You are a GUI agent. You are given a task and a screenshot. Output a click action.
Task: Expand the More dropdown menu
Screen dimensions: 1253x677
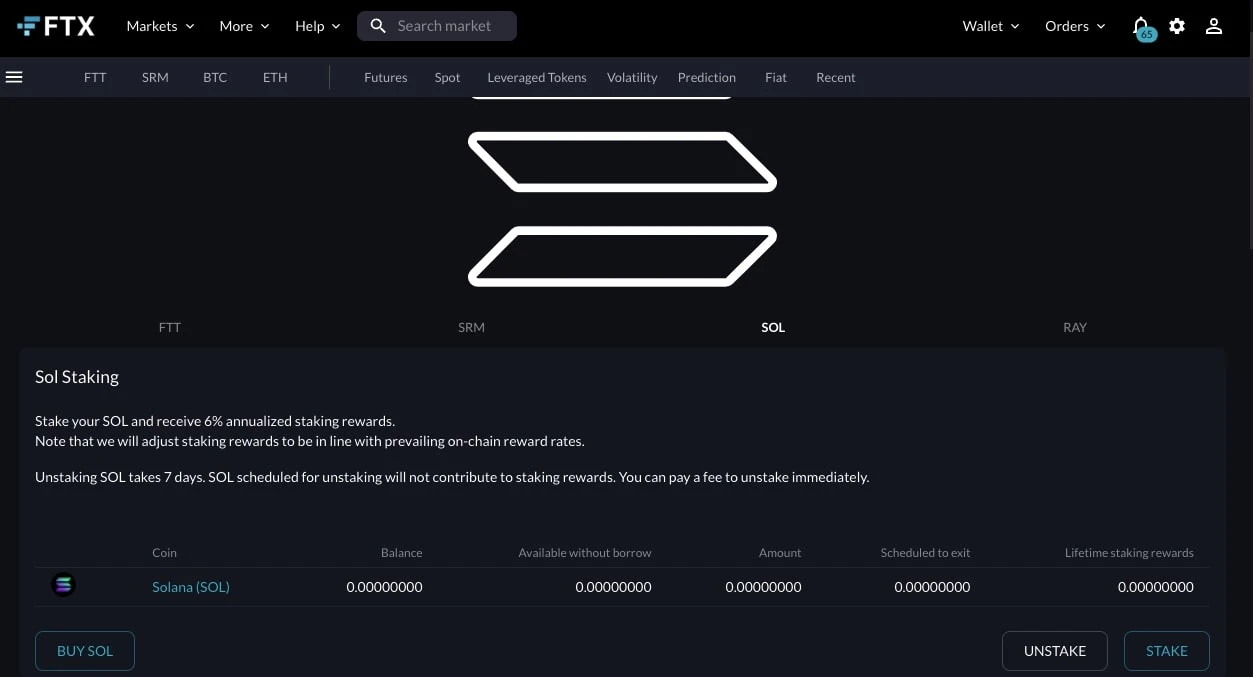[x=245, y=26]
